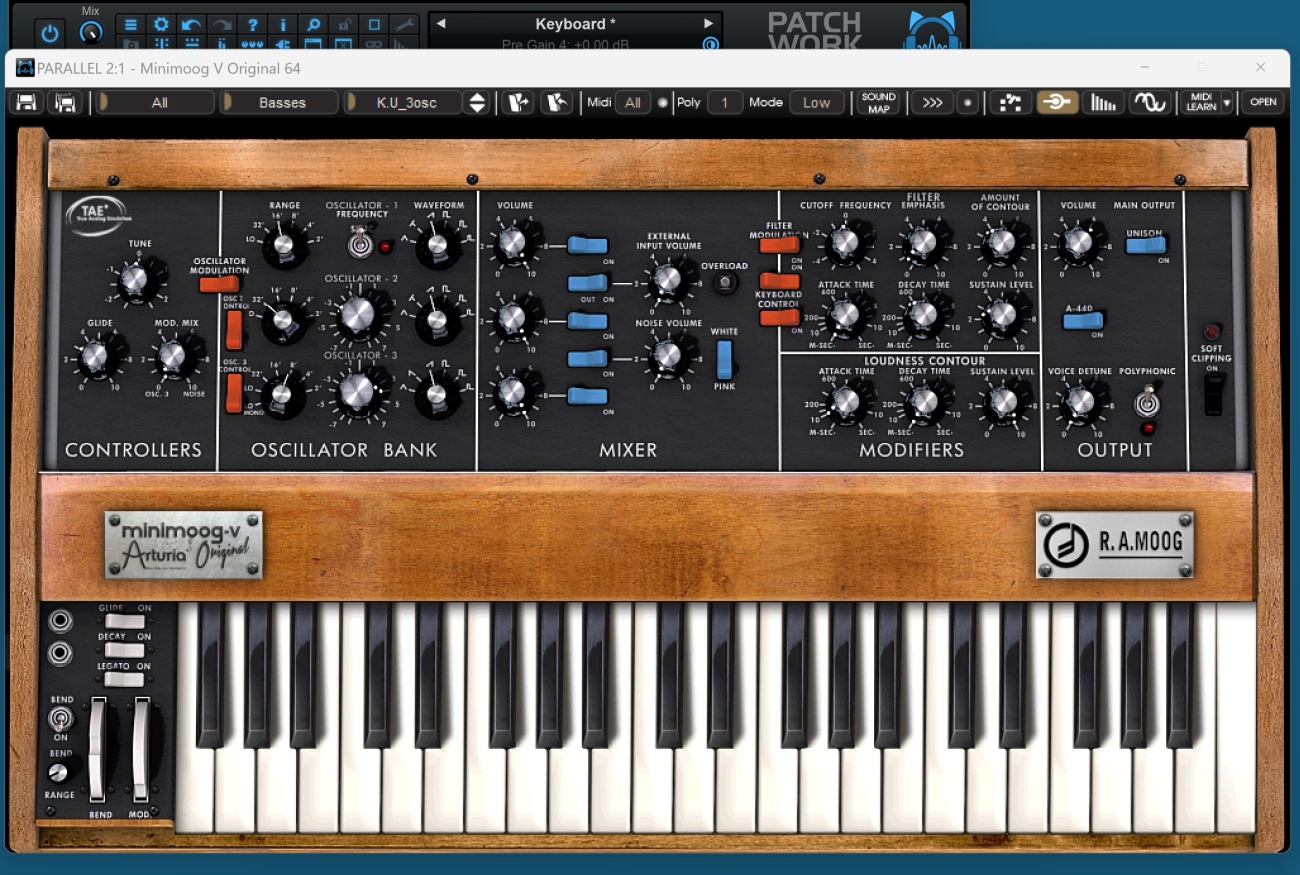Click the Save preset floppy icon
The width and height of the screenshot is (1300, 875).
[27, 102]
